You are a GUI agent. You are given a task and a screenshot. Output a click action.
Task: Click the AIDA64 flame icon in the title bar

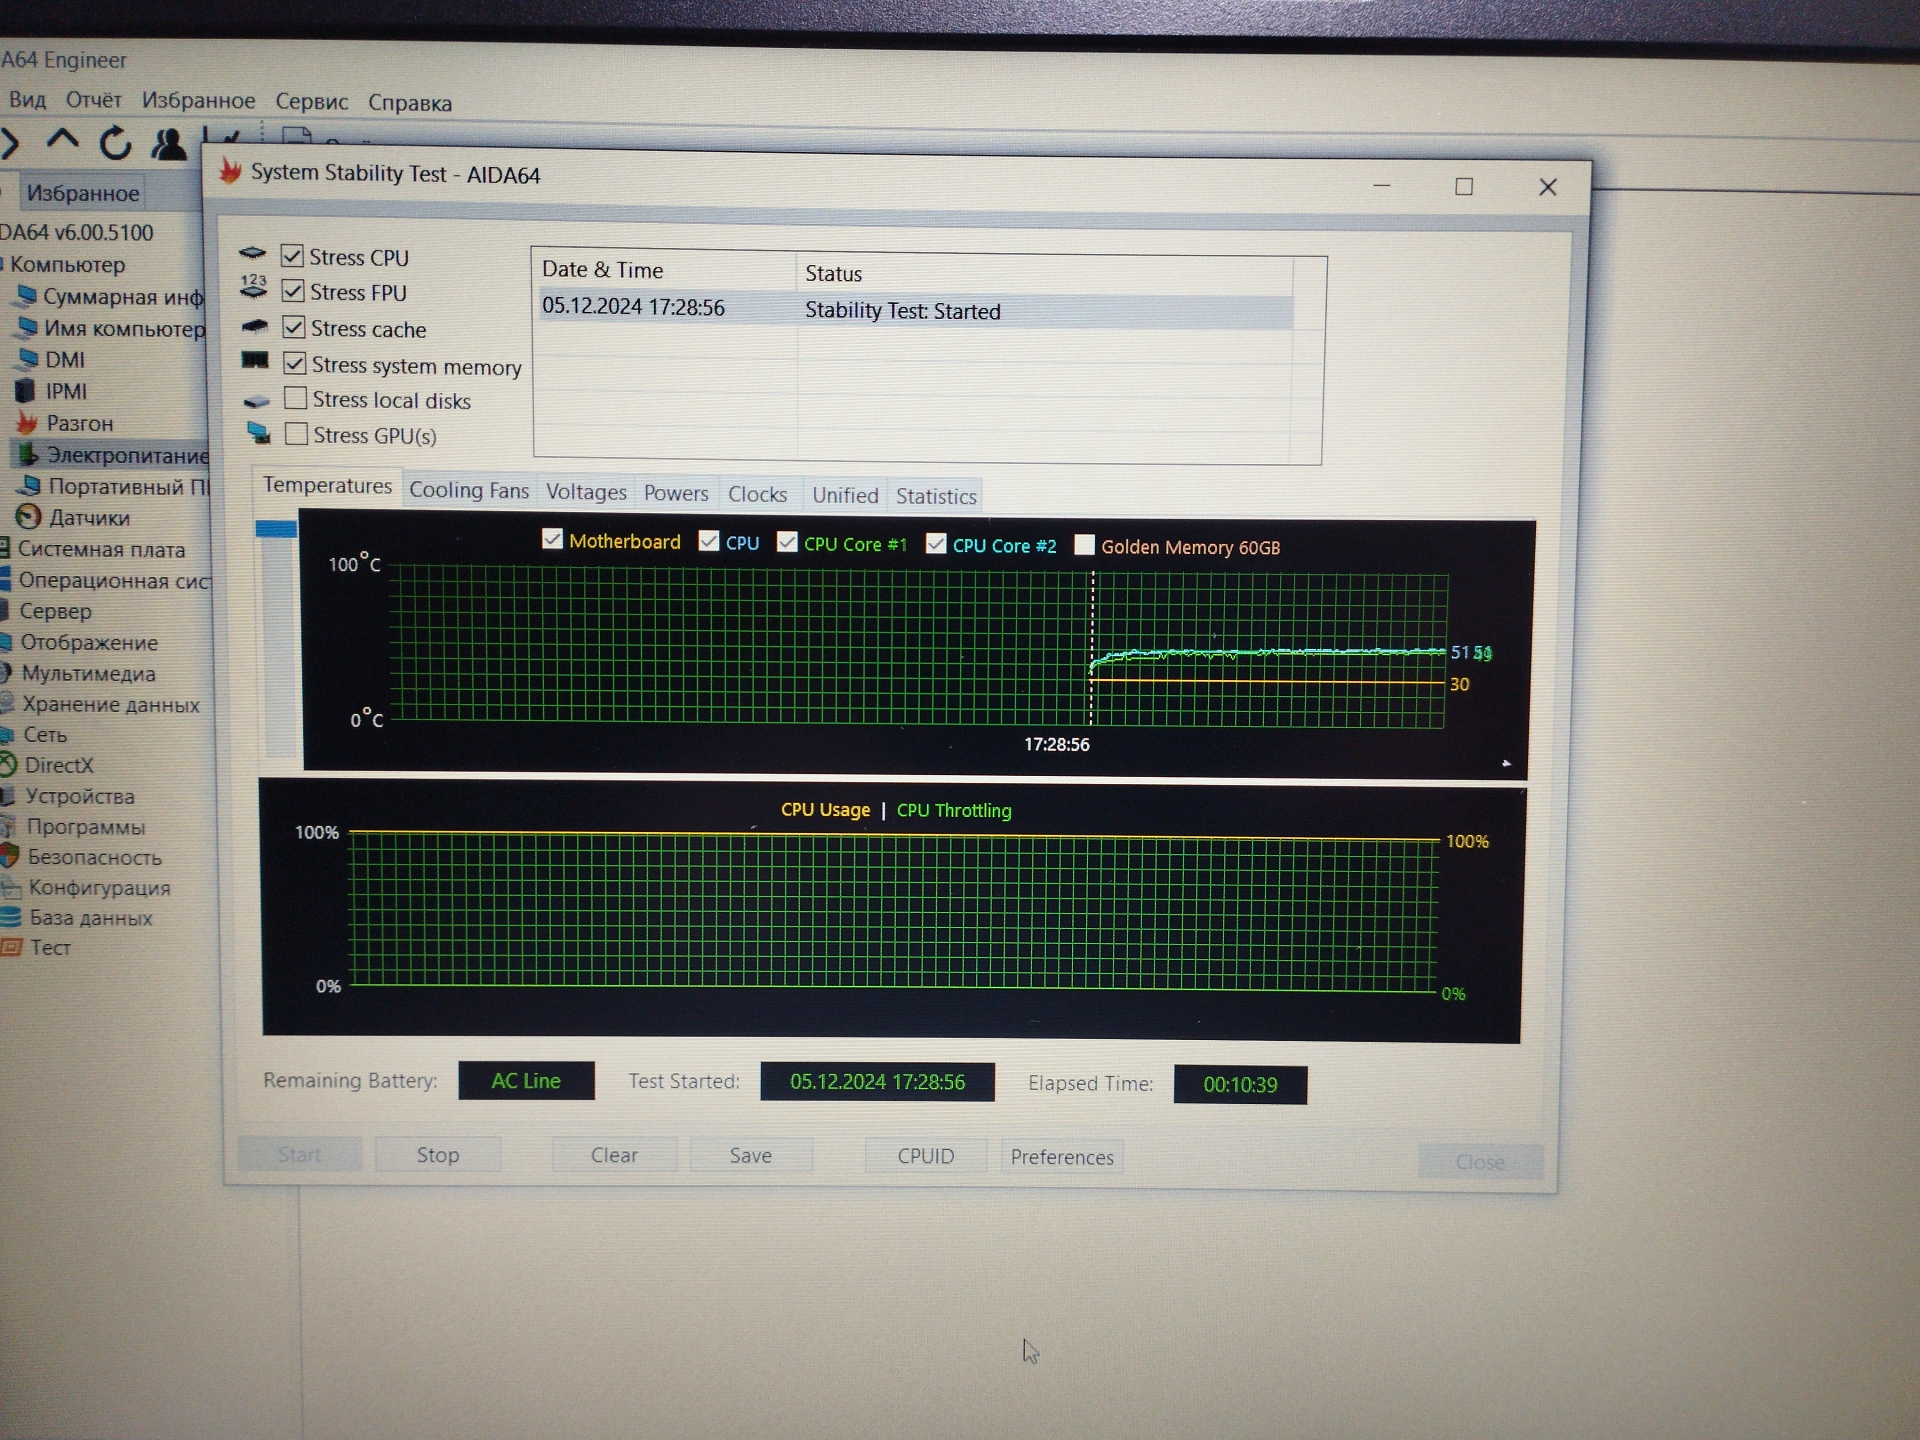230,171
